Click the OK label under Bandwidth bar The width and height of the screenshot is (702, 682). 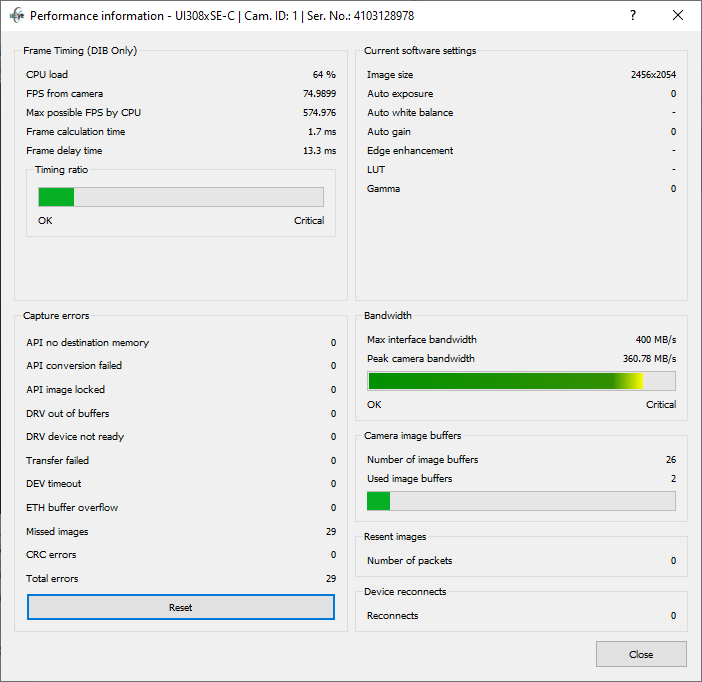pos(374,405)
